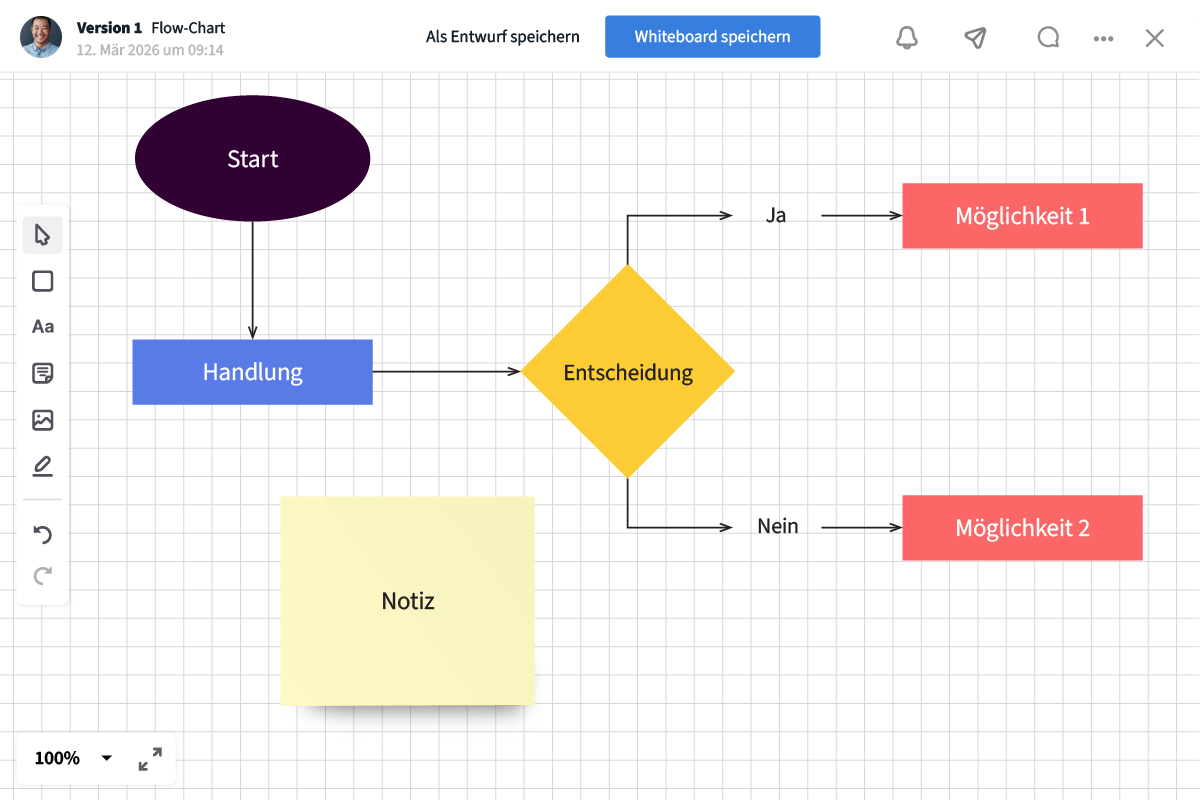1200x800 pixels.
Task: Select the pen drawing tool
Action: (x=42, y=466)
